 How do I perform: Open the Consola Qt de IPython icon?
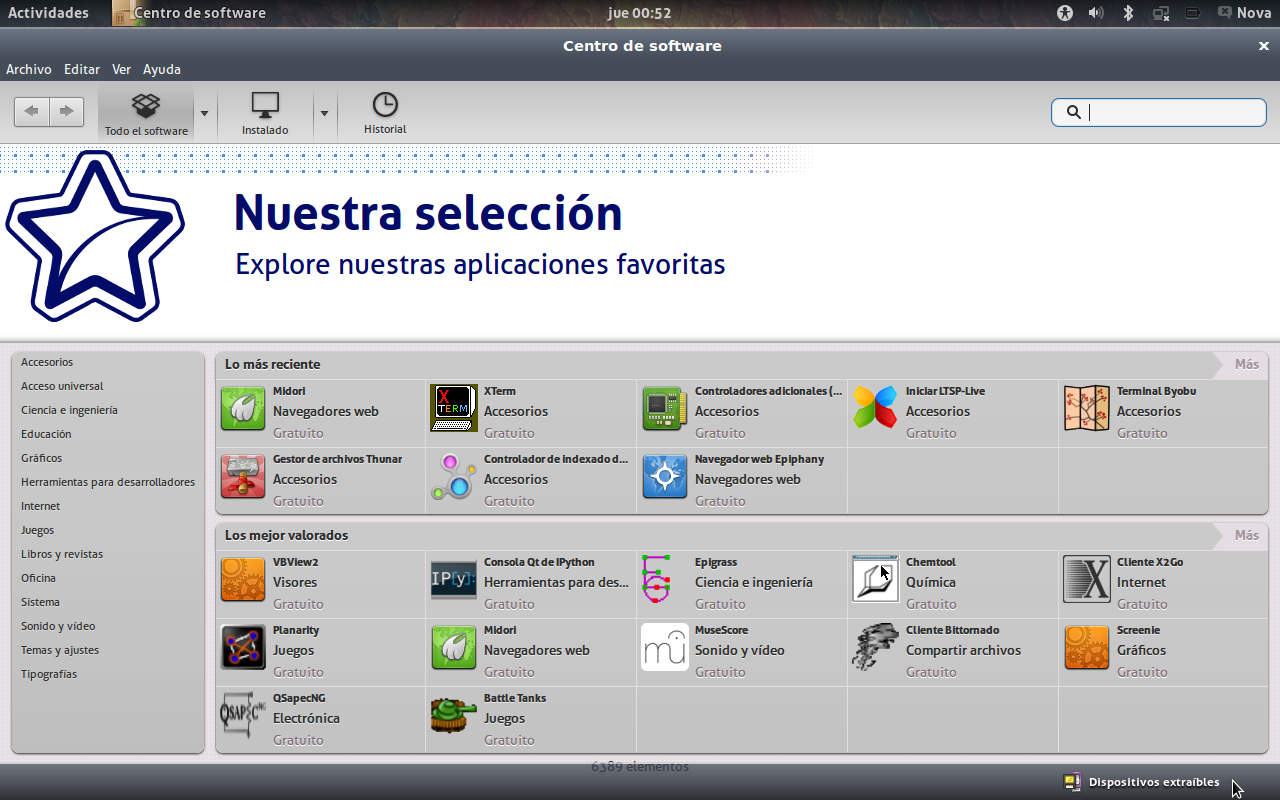coord(454,580)
